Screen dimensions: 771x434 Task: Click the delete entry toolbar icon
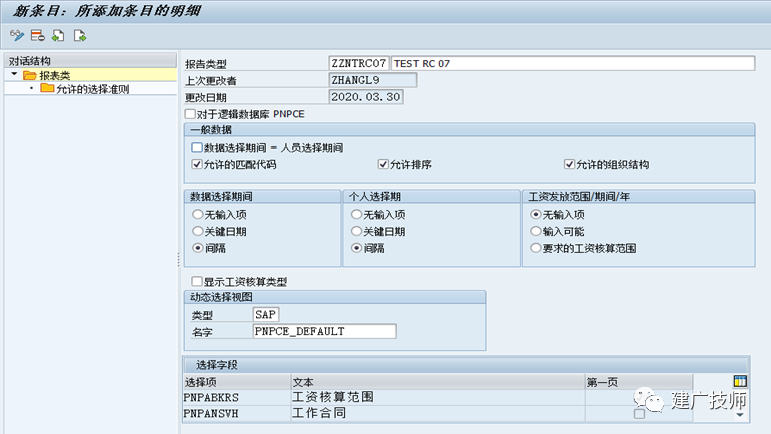pos(37,35)
